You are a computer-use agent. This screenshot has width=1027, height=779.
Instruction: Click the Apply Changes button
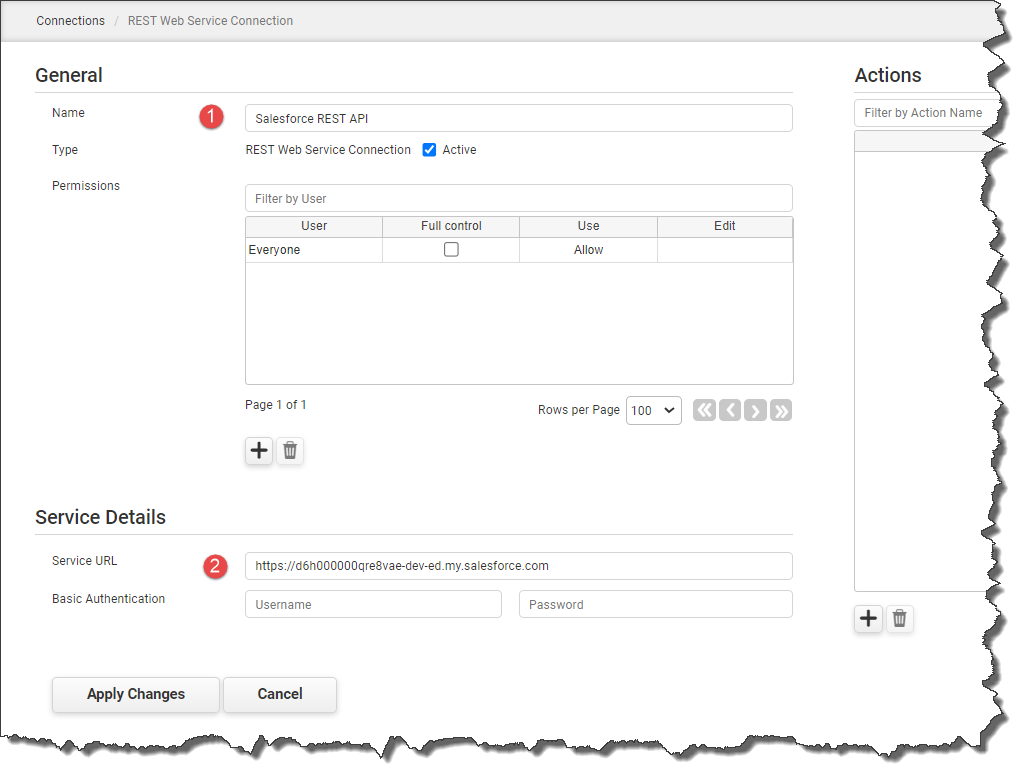(x=136, y=694)
